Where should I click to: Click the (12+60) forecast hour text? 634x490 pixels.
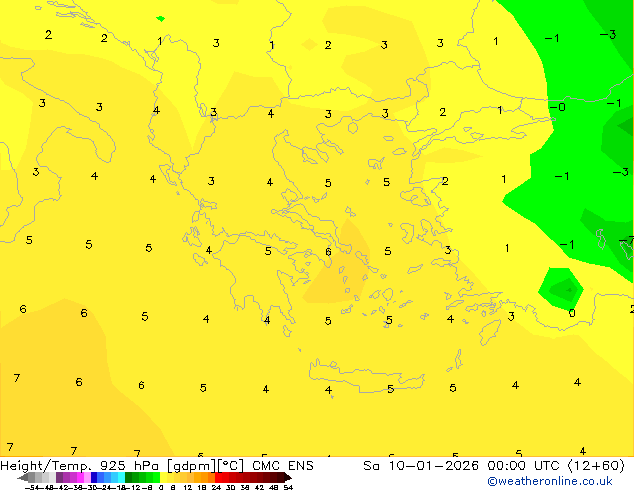(598, 466)
